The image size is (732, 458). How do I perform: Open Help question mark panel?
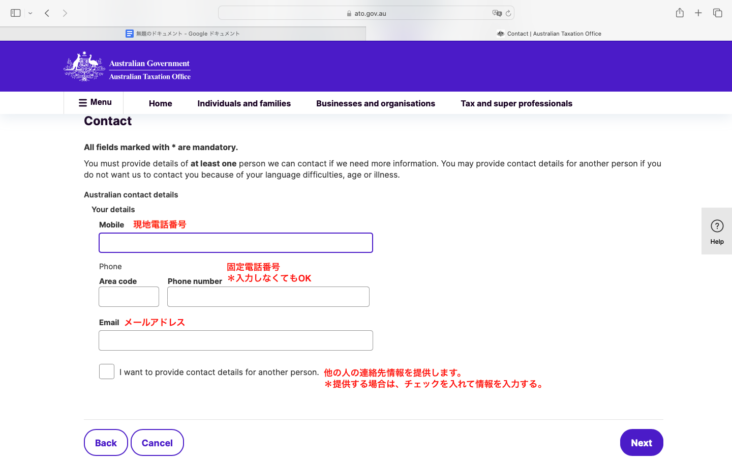pyautogui.click(x=716, y=231)
